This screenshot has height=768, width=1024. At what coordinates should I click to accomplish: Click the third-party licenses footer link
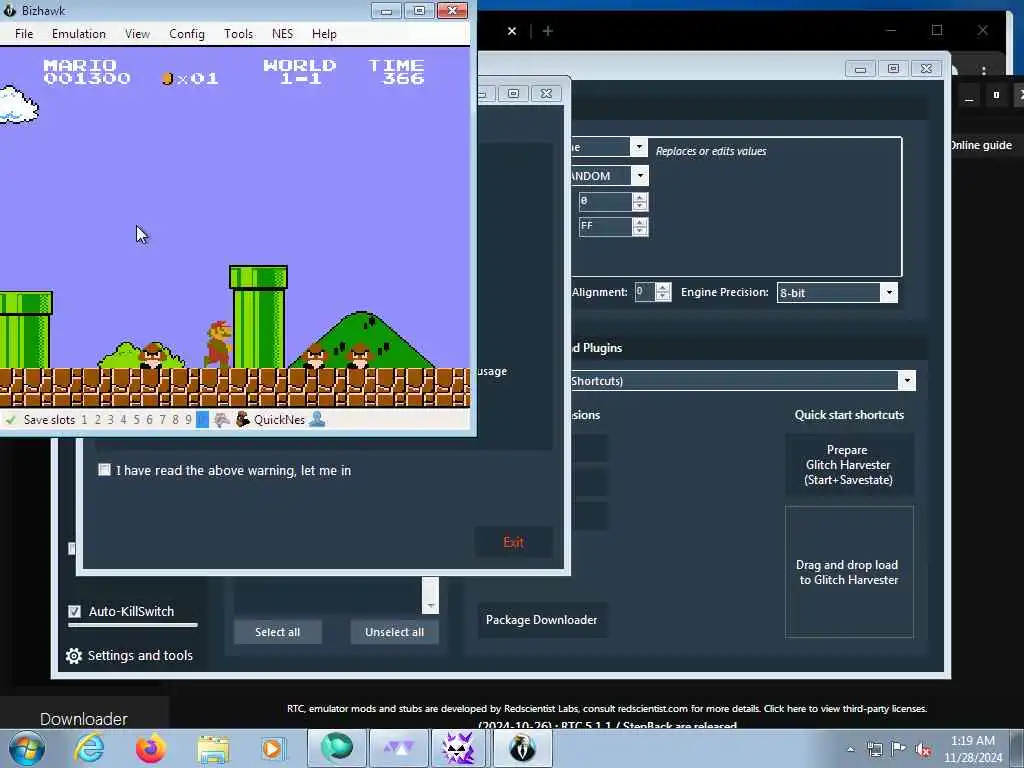845,709
